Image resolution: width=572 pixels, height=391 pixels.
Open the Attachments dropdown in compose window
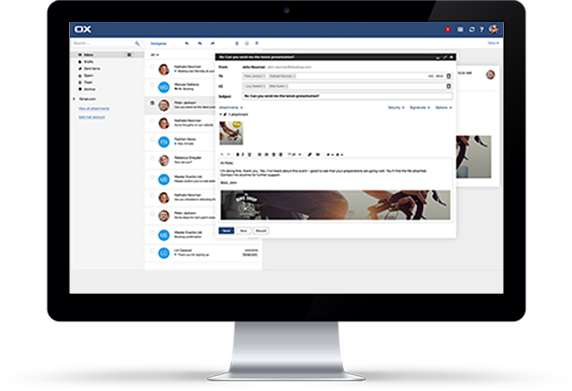point(231,108)
